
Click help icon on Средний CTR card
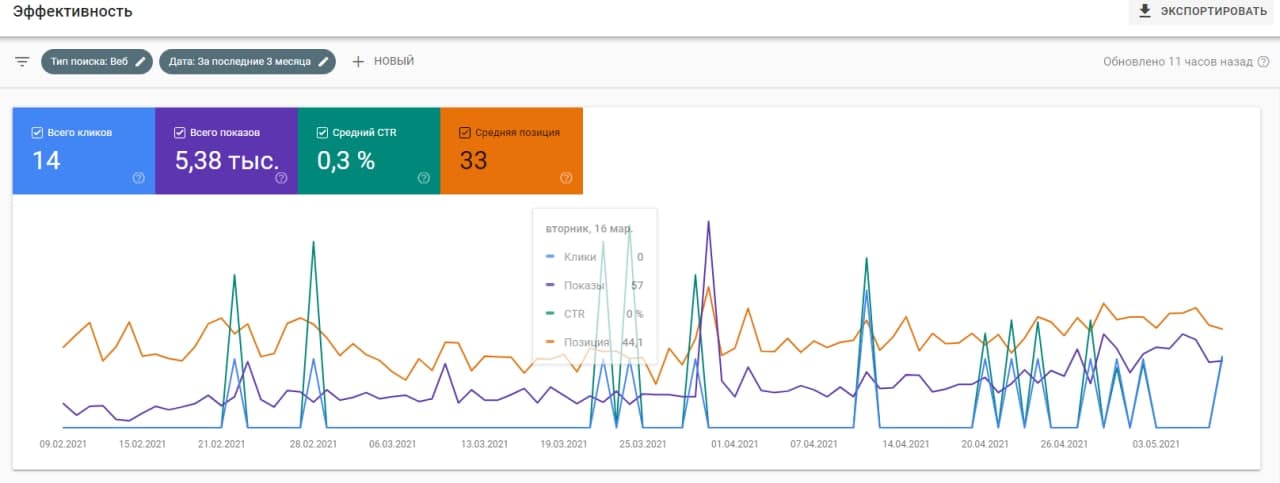424,178
